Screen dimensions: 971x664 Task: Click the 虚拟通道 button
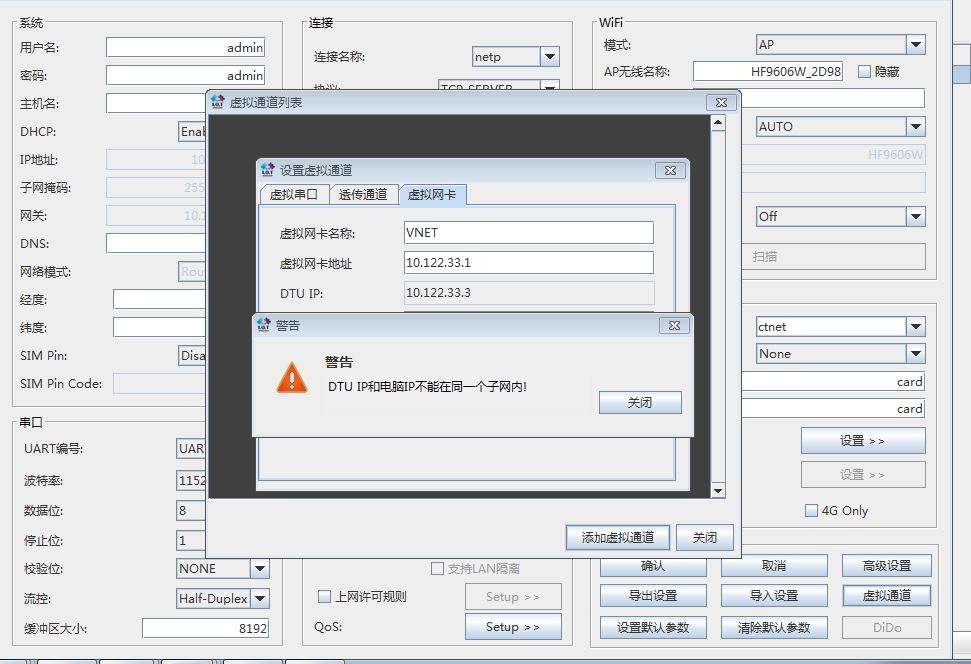click(887, 596)
